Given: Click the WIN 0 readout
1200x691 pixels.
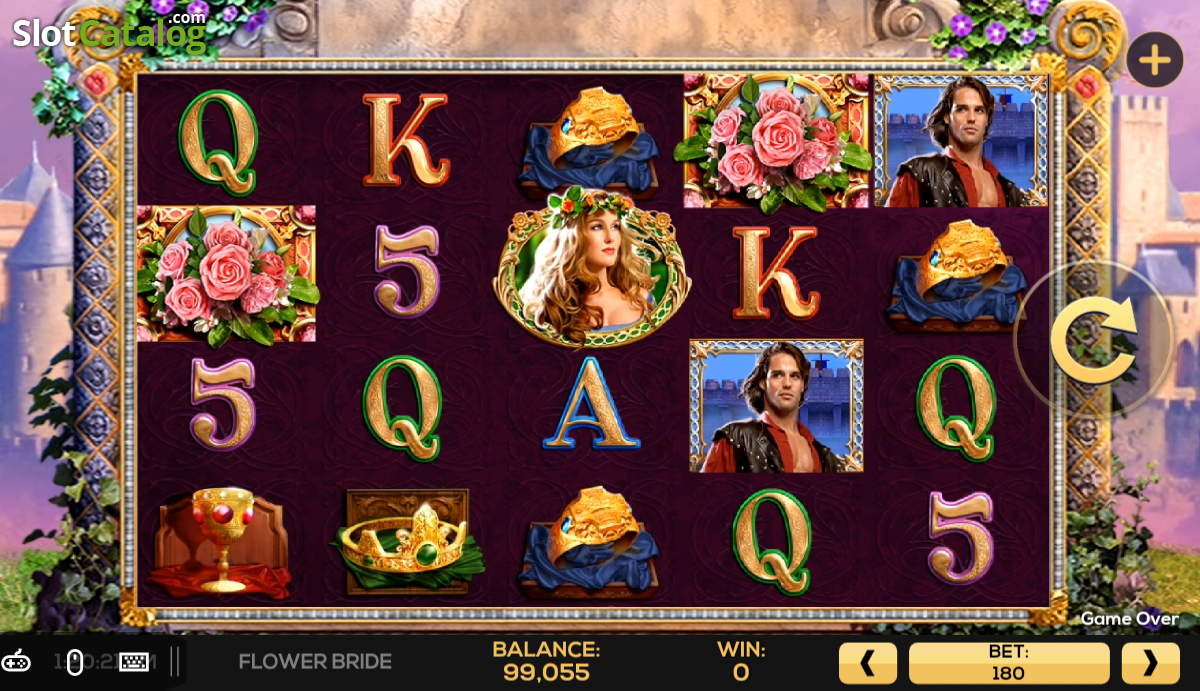Looking at the screenshot, I should pyautogui.click(x=741, y=661).
